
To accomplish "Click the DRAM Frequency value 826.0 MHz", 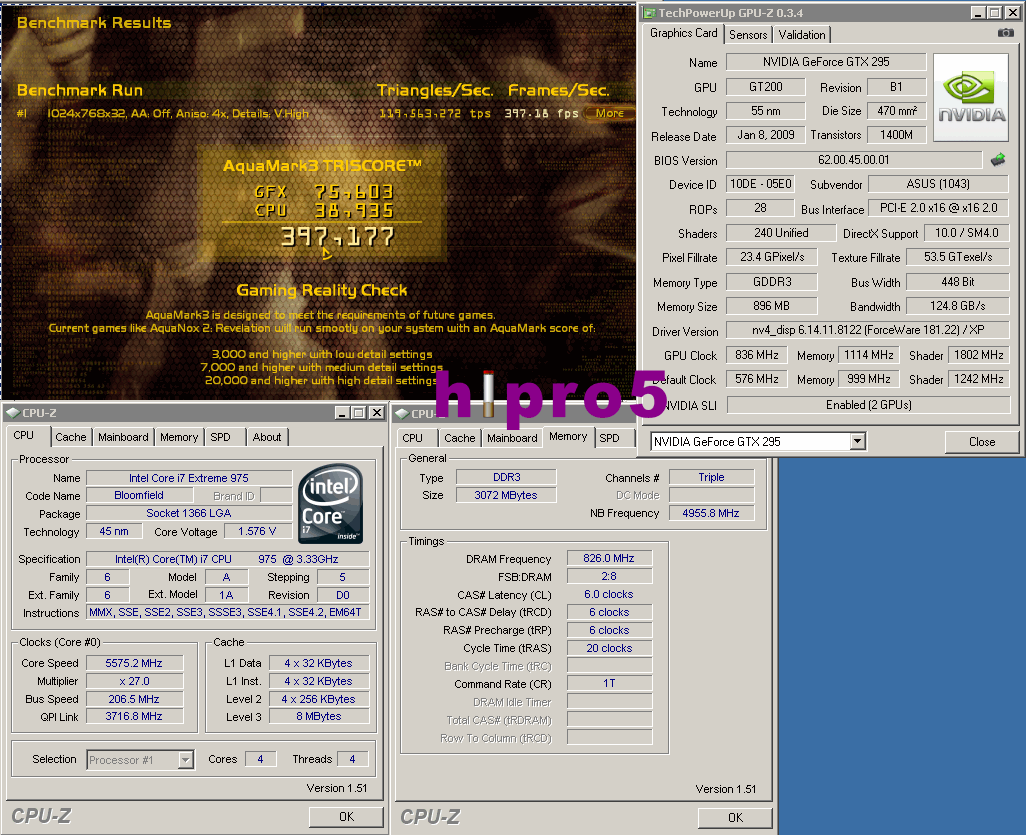I will click(609, 558).
